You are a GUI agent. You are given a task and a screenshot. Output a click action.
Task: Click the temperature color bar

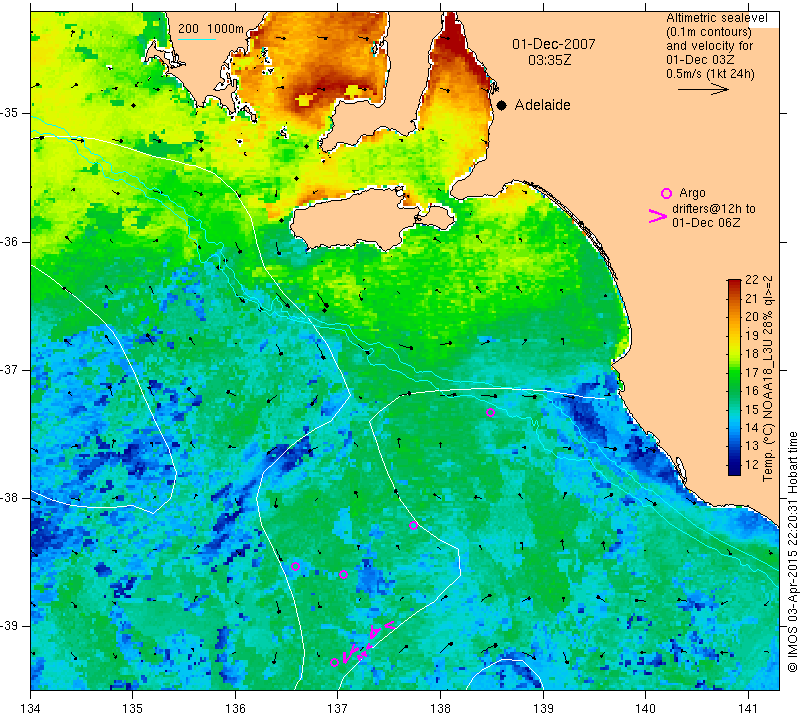point(734,377)
